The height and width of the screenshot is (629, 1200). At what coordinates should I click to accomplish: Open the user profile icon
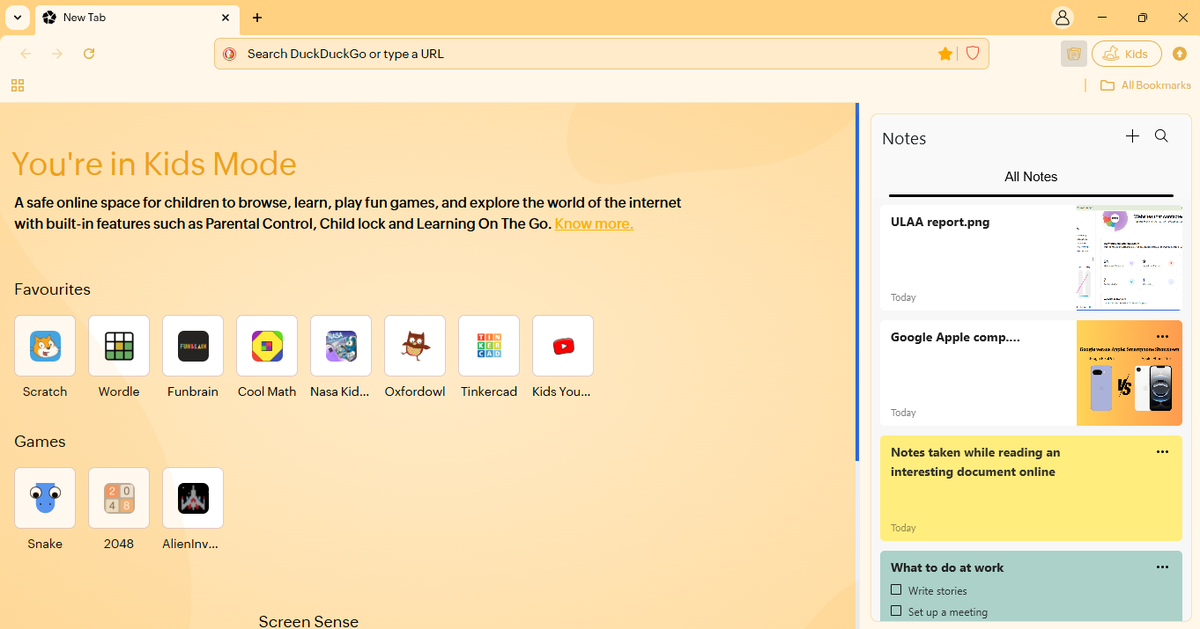click(x=1062, y=18)
